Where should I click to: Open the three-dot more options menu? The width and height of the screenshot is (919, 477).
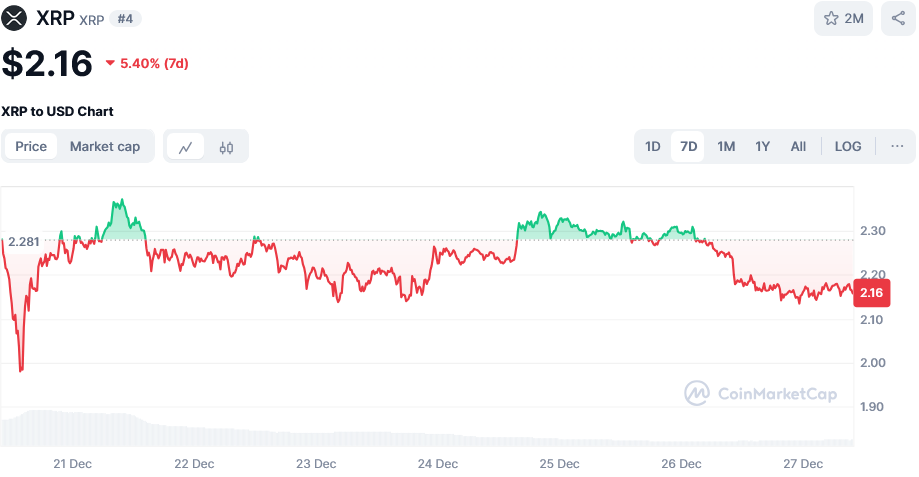[897, 146]
